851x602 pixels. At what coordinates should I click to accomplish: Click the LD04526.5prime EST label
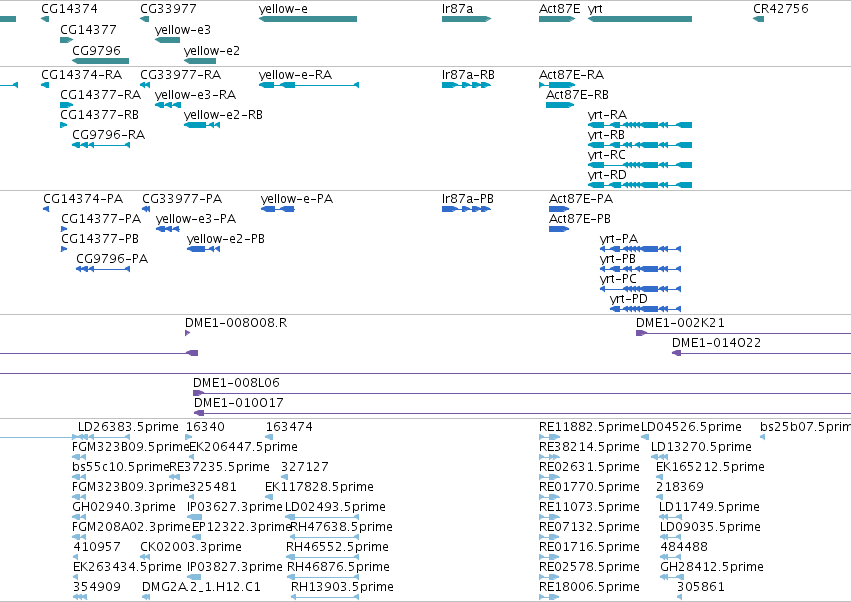[x=691, y=427]
